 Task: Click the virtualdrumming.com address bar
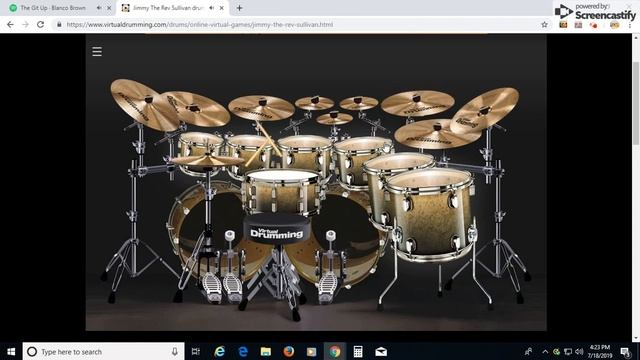tap(298, 24)
